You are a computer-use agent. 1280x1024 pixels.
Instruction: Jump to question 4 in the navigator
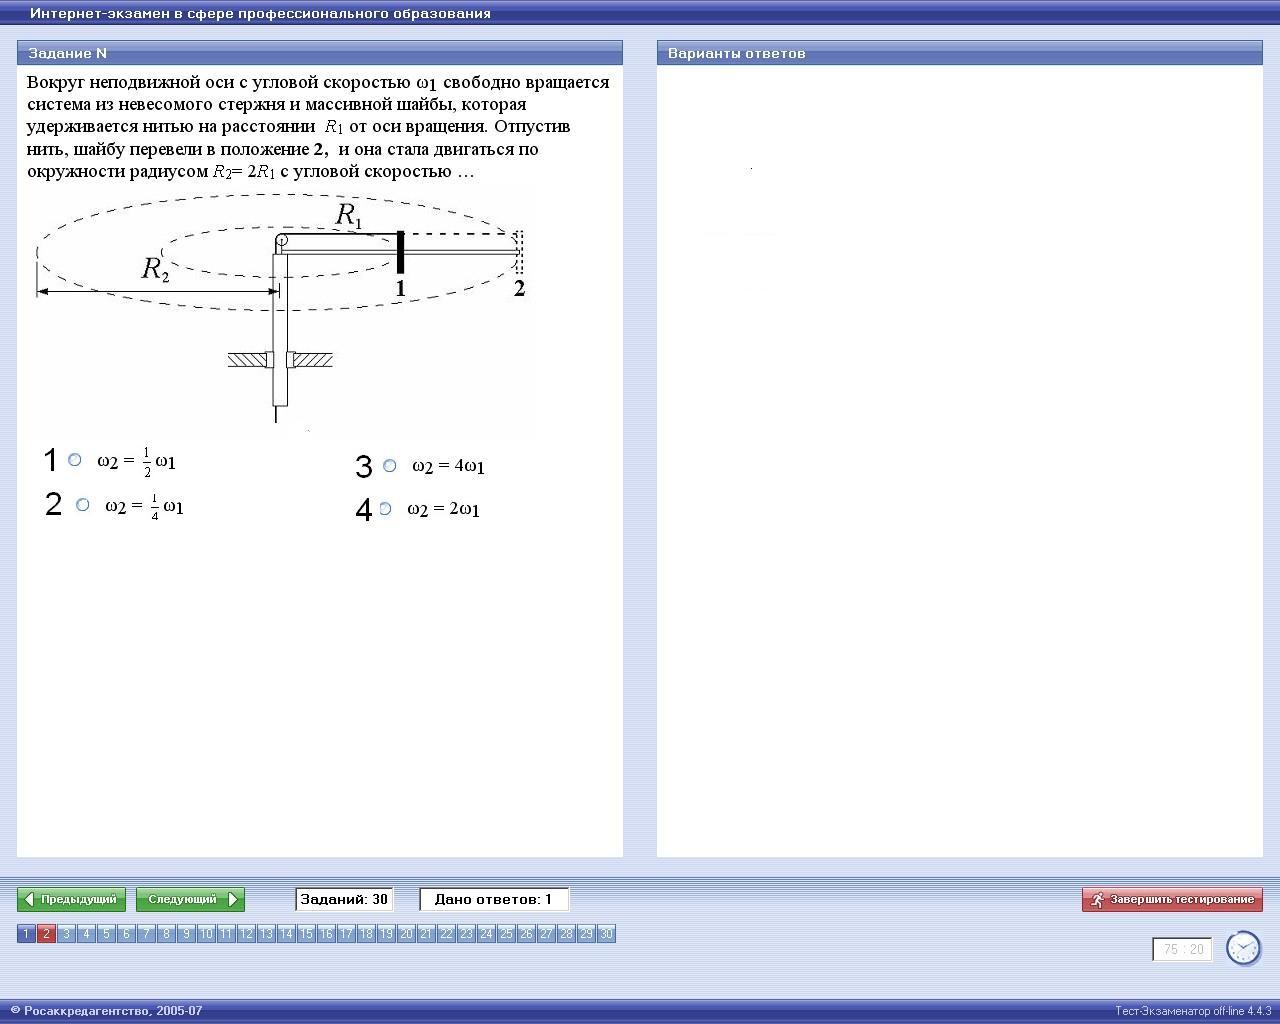(86, 934)
